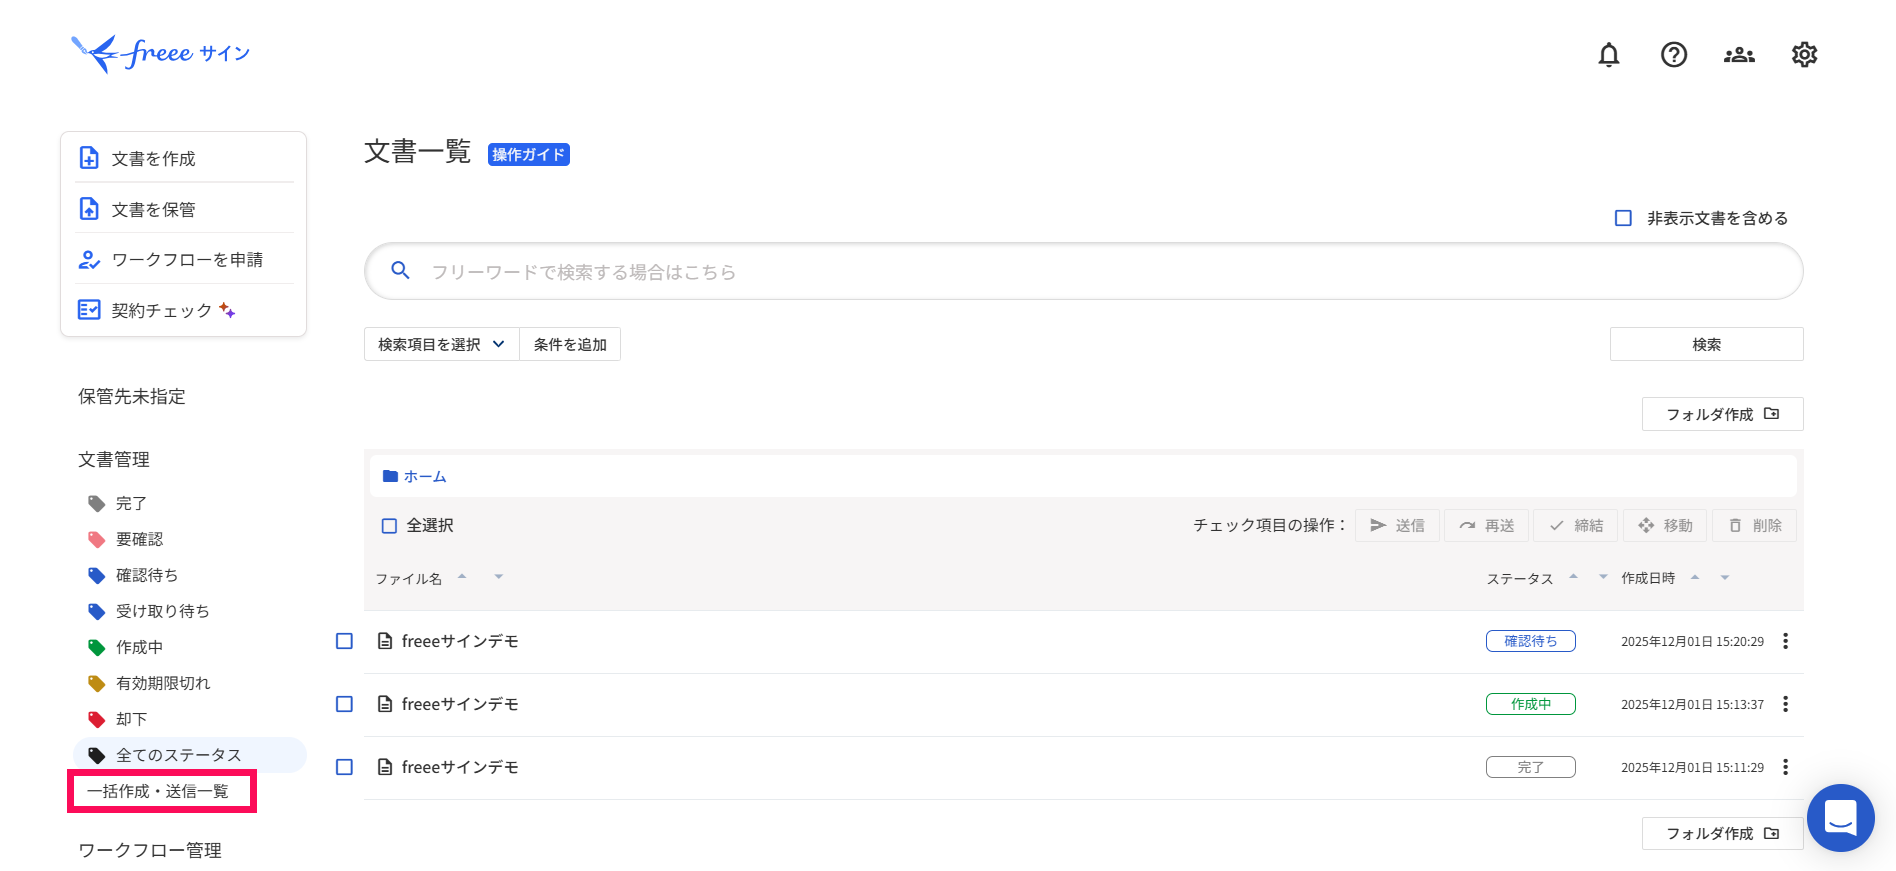
Task: Click file icon of 作成中 document
Action: coord(385,705)
